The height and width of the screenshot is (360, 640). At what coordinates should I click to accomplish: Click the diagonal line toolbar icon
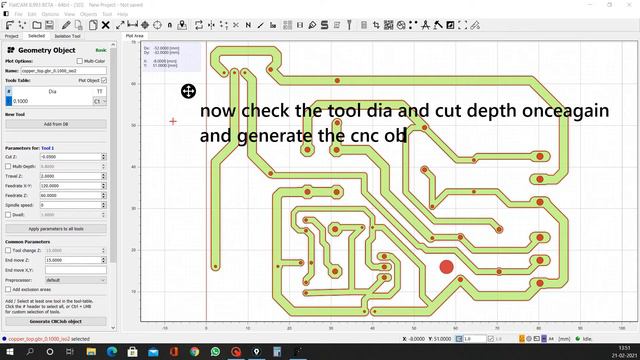coord(260,25)
